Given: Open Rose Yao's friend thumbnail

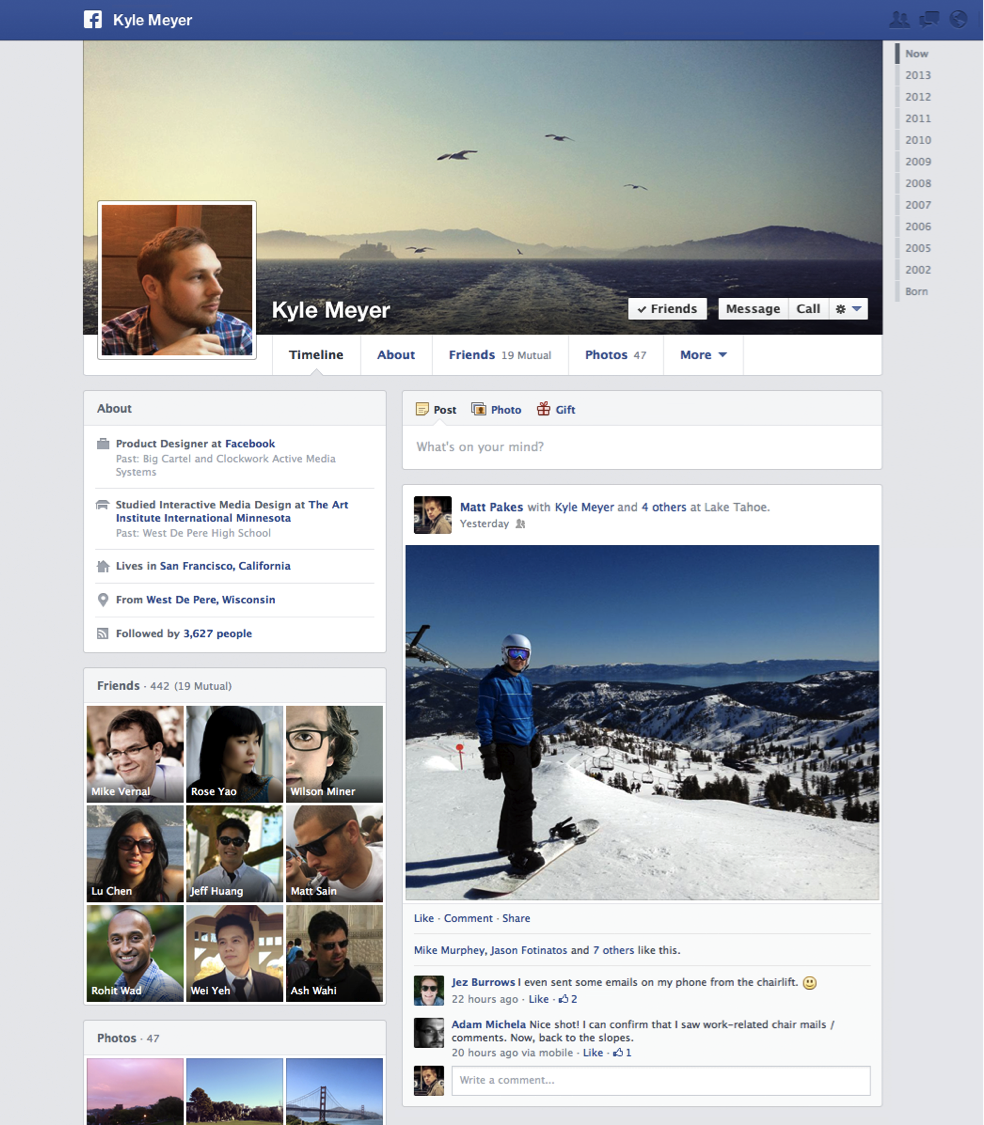Looking at the screenshot, I should pos(235,754).
